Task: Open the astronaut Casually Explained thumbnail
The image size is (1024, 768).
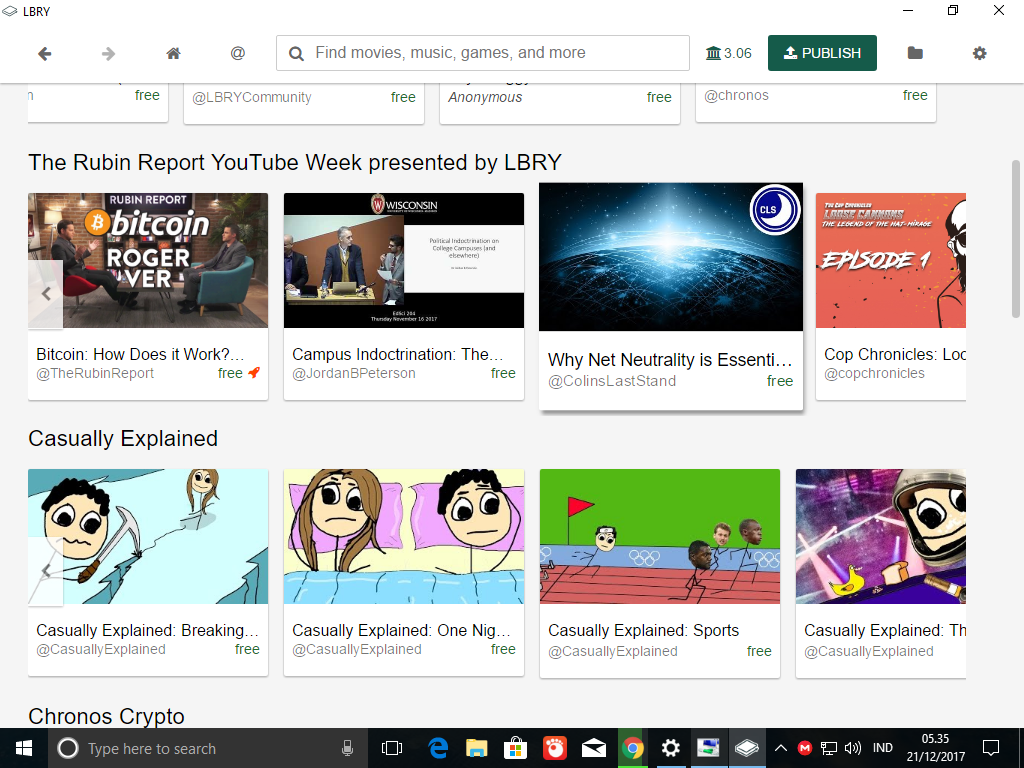Action: 880,536
